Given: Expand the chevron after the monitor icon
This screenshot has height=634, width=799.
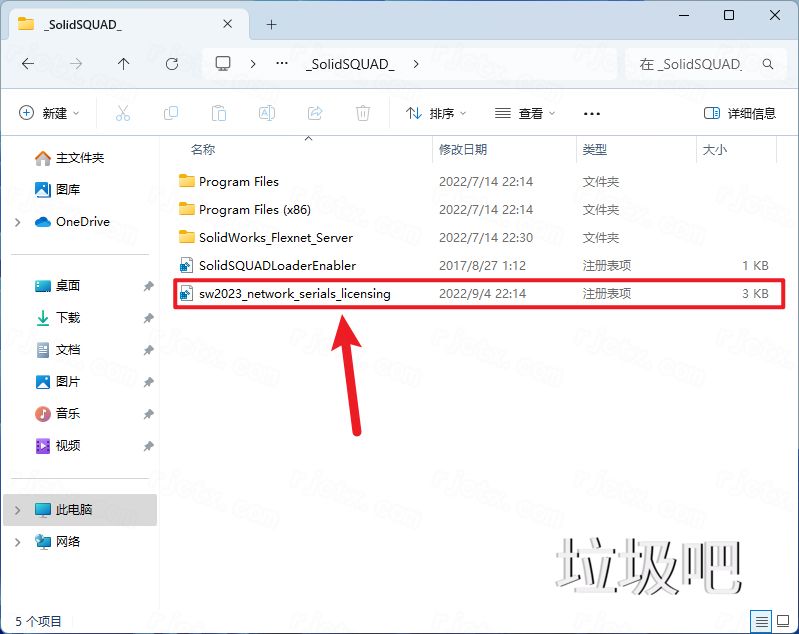Looking at the screenshot, I should click(253, 64).
